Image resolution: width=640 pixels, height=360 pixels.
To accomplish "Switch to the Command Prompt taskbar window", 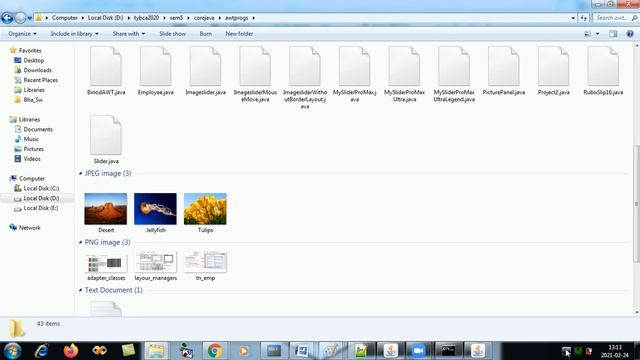I will [x=448, y=351].
